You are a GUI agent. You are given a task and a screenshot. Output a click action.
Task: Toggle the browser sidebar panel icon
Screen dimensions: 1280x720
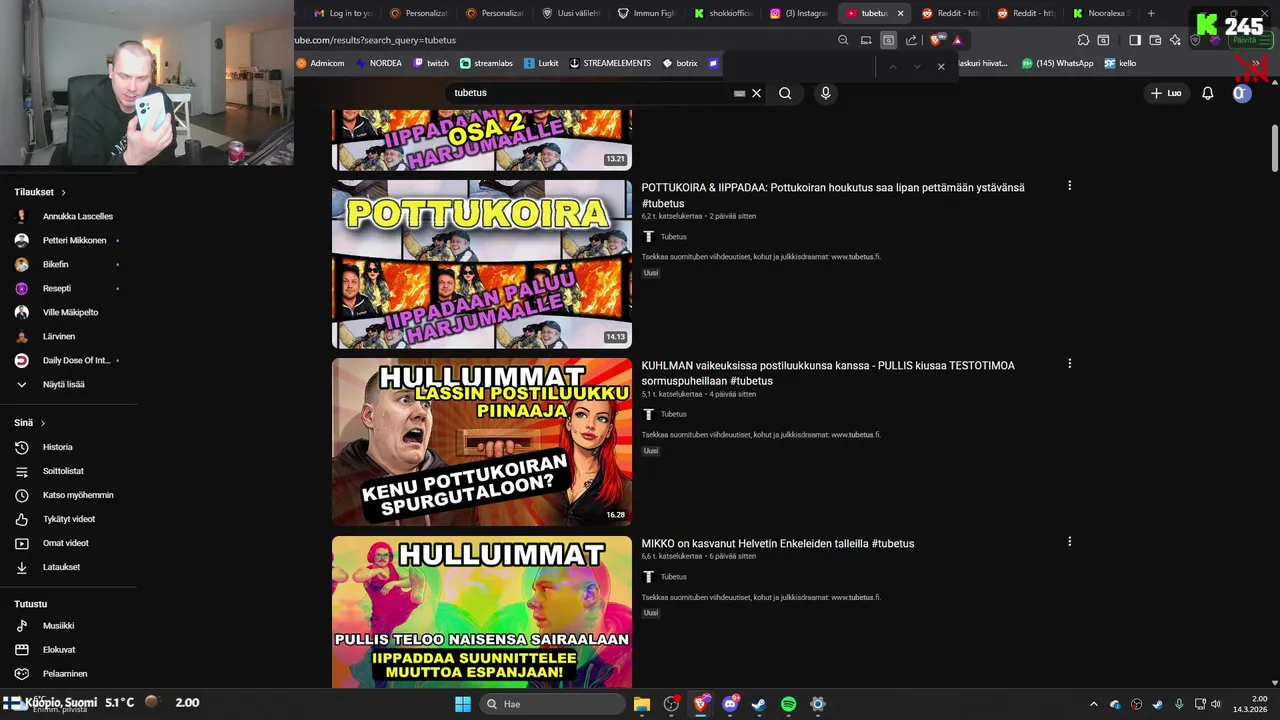pos(1135,40)
